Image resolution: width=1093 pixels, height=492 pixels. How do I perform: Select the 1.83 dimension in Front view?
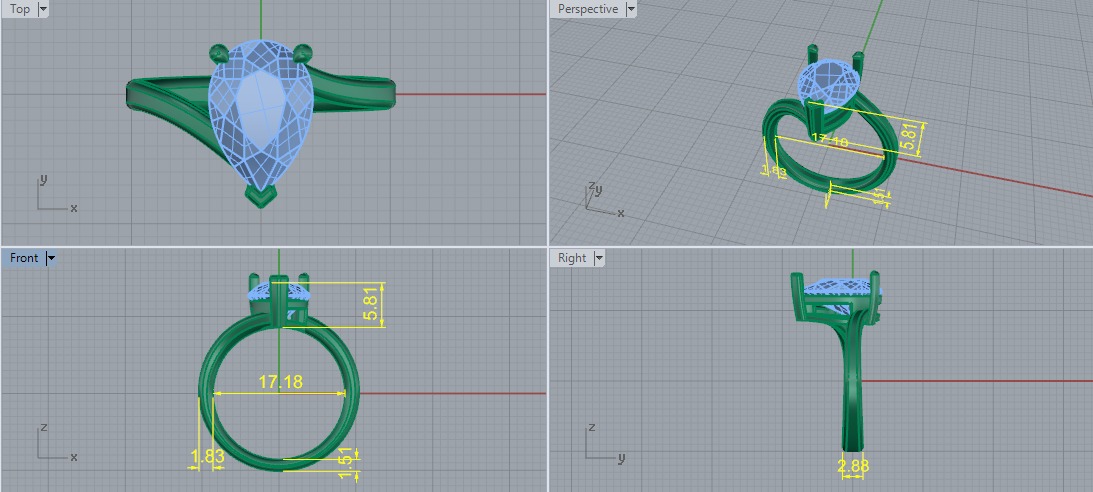point(207,456)
